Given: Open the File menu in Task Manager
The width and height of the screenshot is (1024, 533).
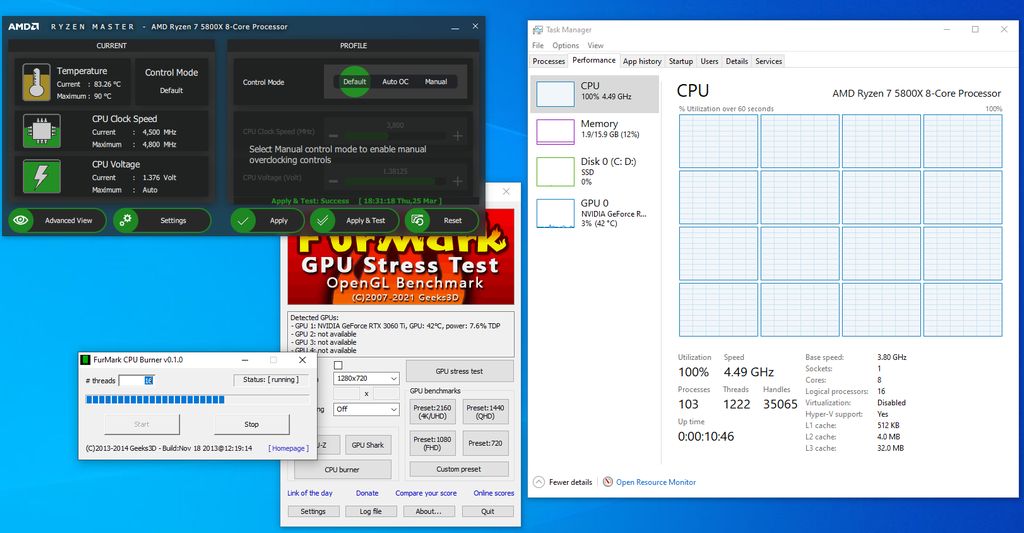Looking at the screenshot, I should [538, 46].
